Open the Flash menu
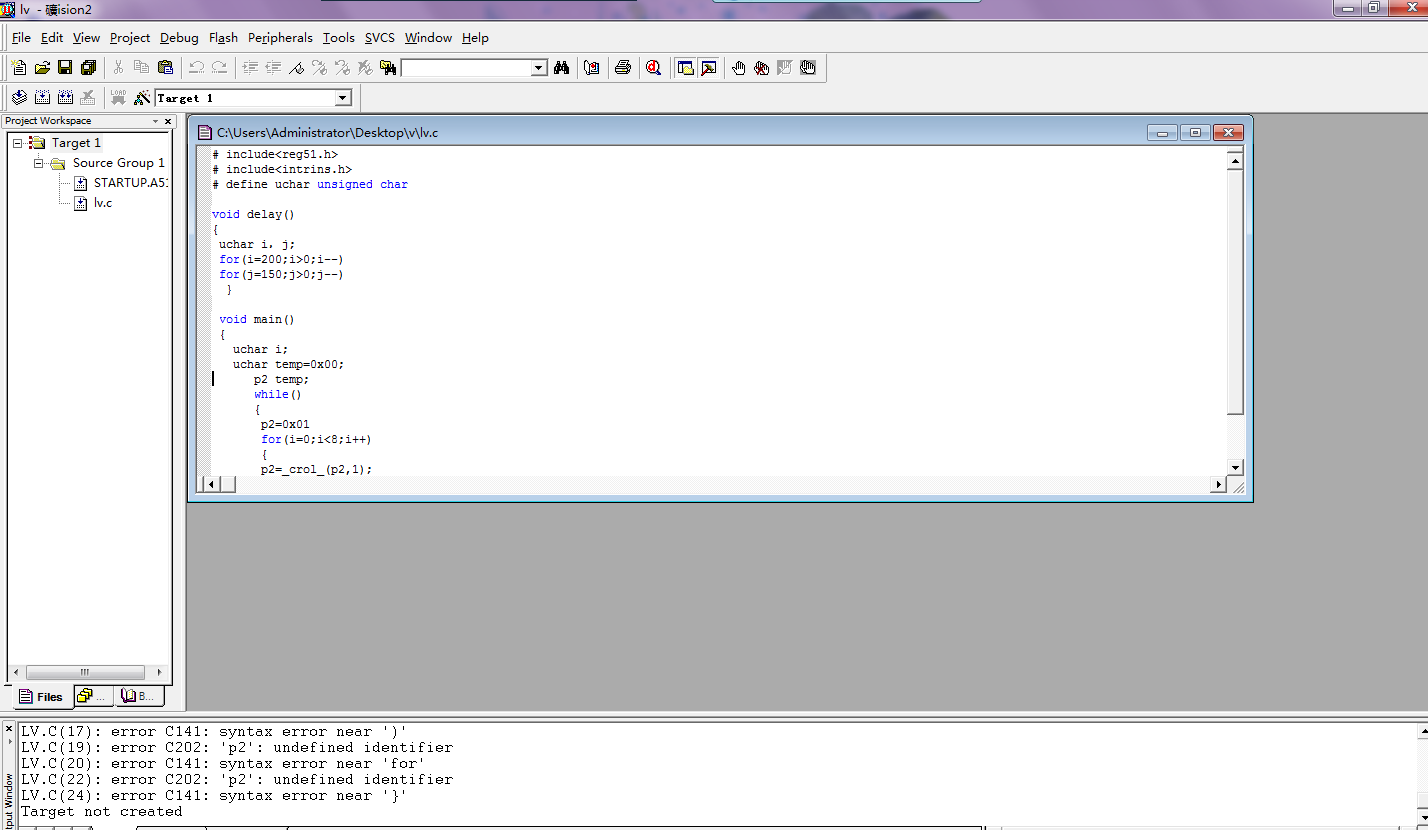The width and height of the screenshot is (1428, 830). point(223,37)
